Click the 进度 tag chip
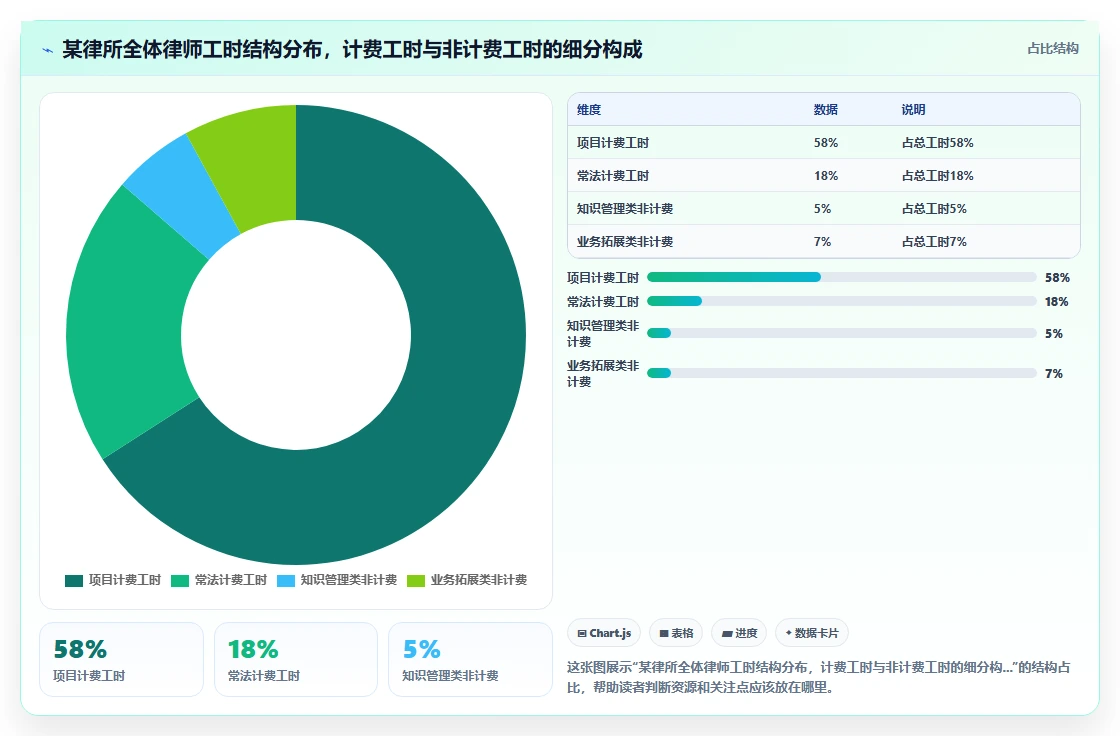 739,633
